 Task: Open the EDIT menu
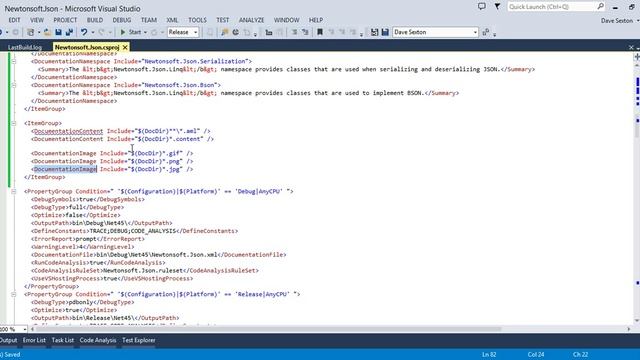point(14,20)
